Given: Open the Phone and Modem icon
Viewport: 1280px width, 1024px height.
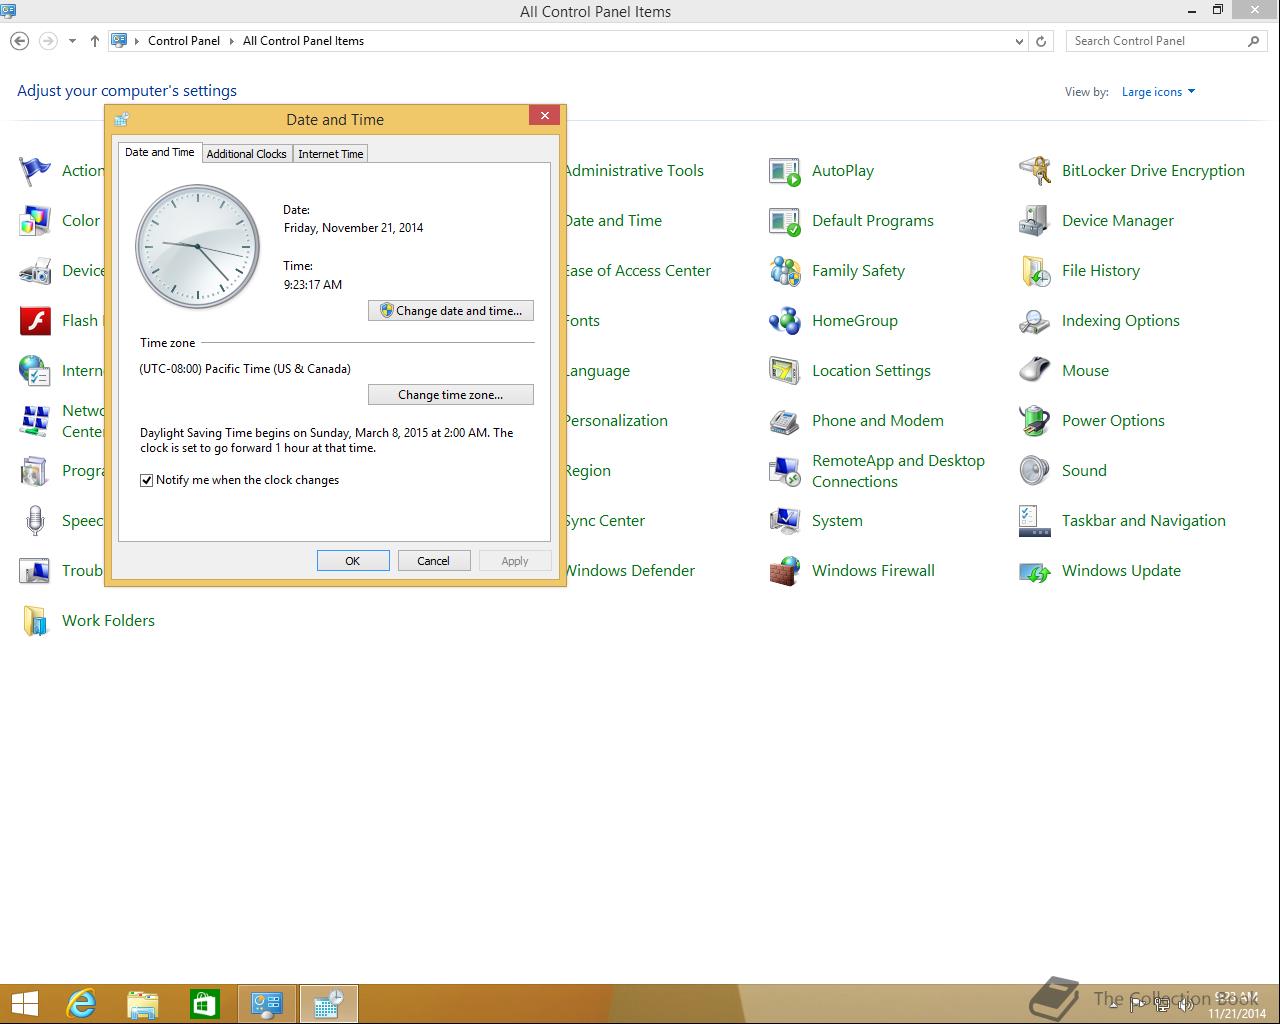Looking at the screenshot, I should (785, 421).
